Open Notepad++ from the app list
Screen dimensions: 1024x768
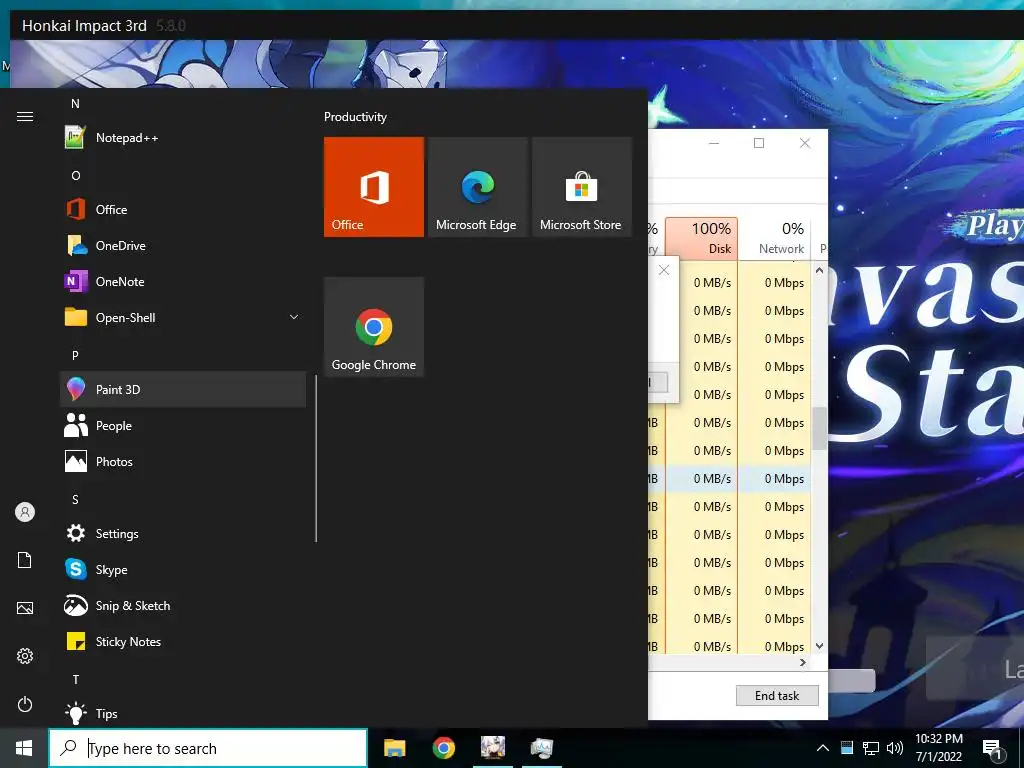click(x=183, y=138)
